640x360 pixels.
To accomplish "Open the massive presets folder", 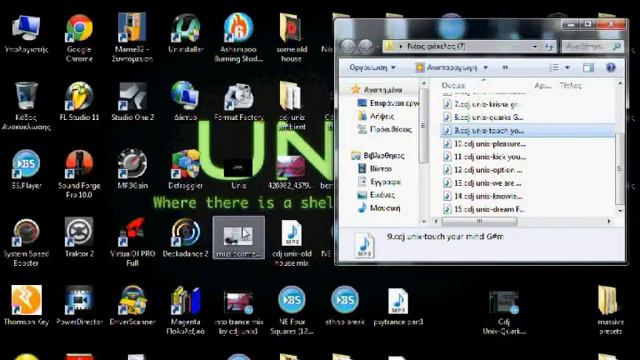I will point(610,311).
